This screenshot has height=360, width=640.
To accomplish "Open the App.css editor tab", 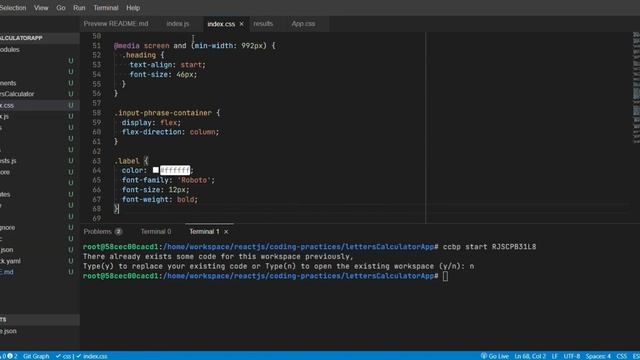I will click(303, 24).
